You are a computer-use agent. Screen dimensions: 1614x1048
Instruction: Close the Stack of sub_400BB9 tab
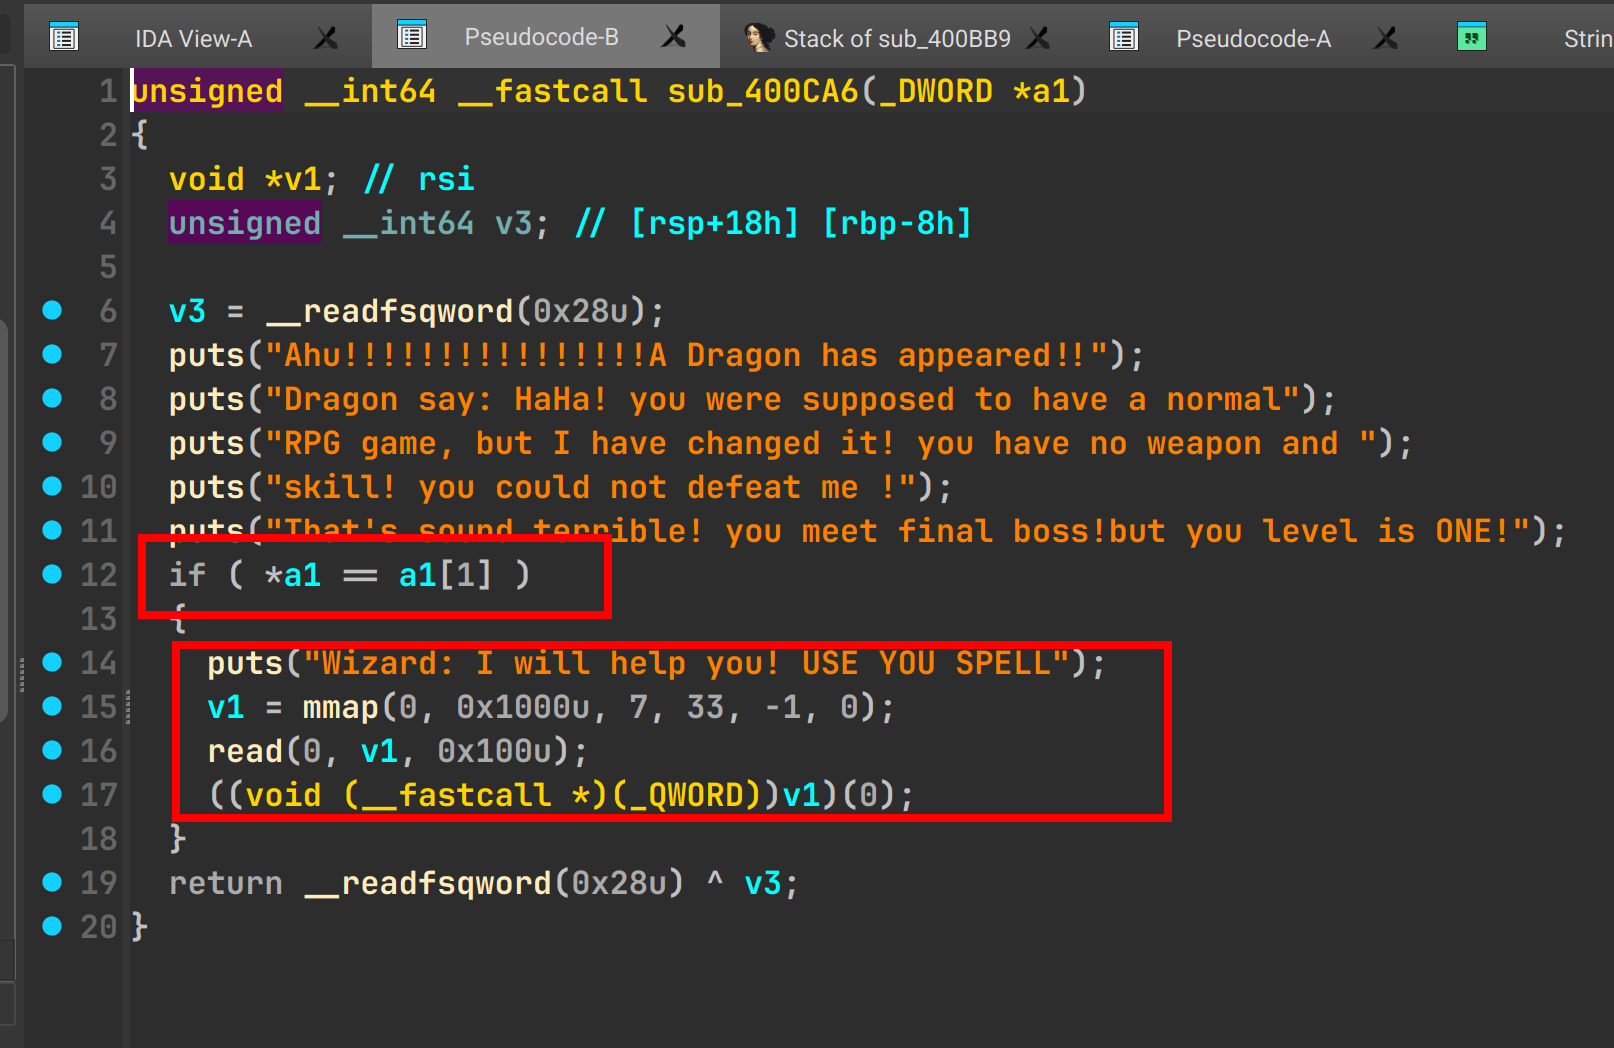click(1039, 38)
